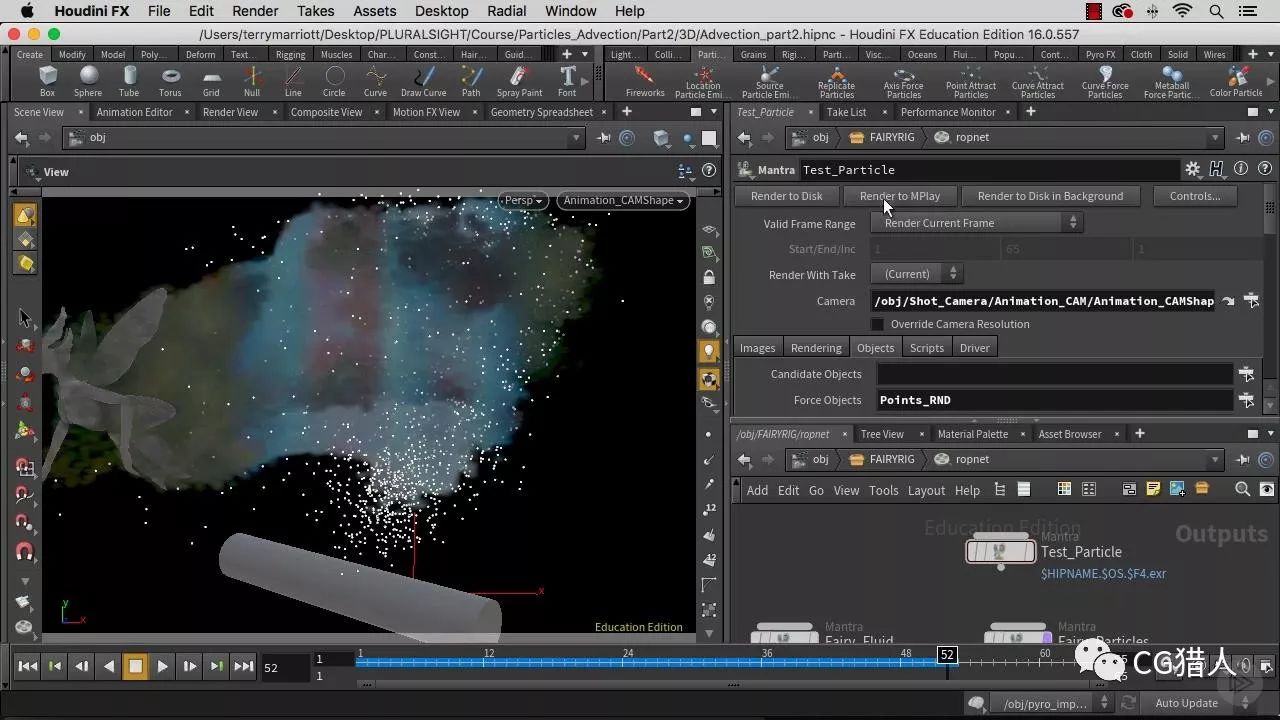This screenshot has width=1280, height=720.
Task: Edit the Camera path field
Action: point(1044,301)
